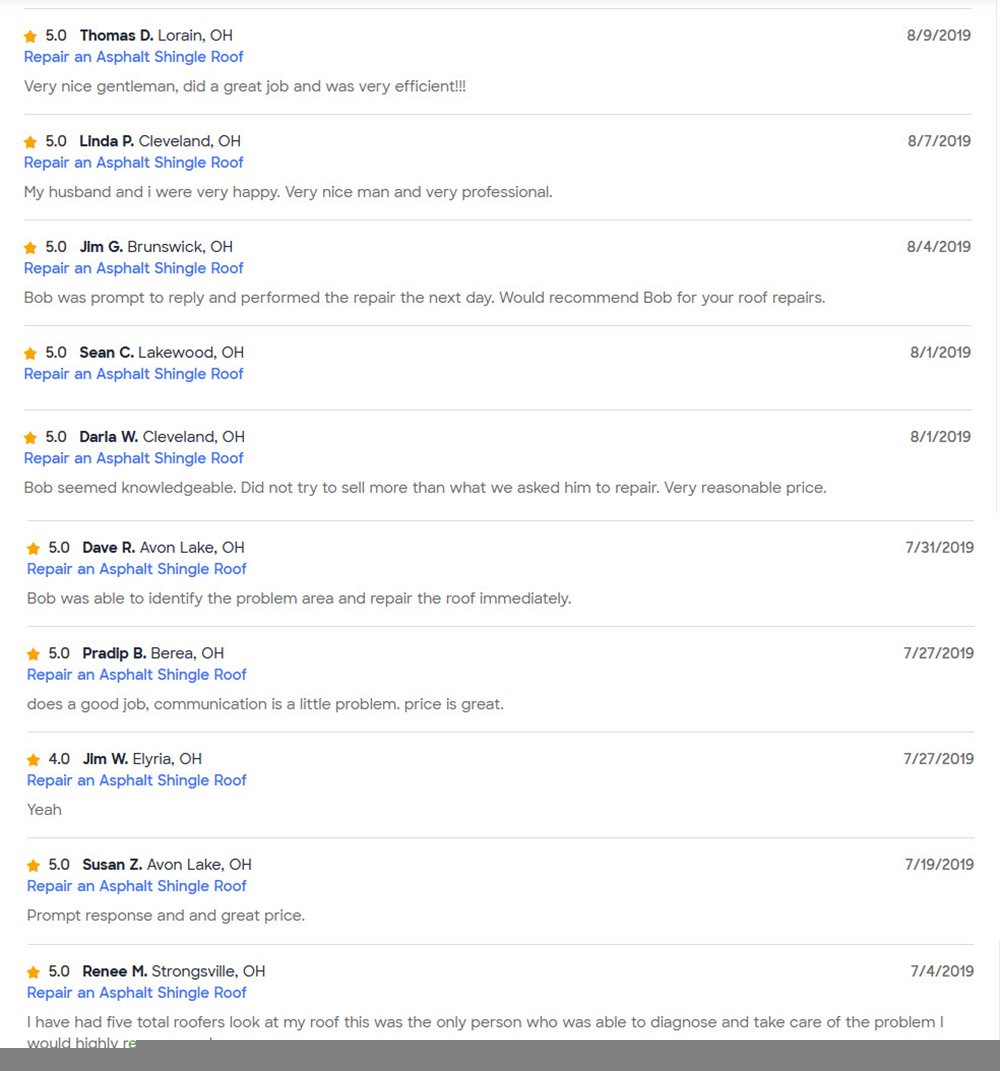Click the star icon beside Dave R.
This screenshot has width=1000, height=1071.
pyautogui.click(x=33, y=549)
